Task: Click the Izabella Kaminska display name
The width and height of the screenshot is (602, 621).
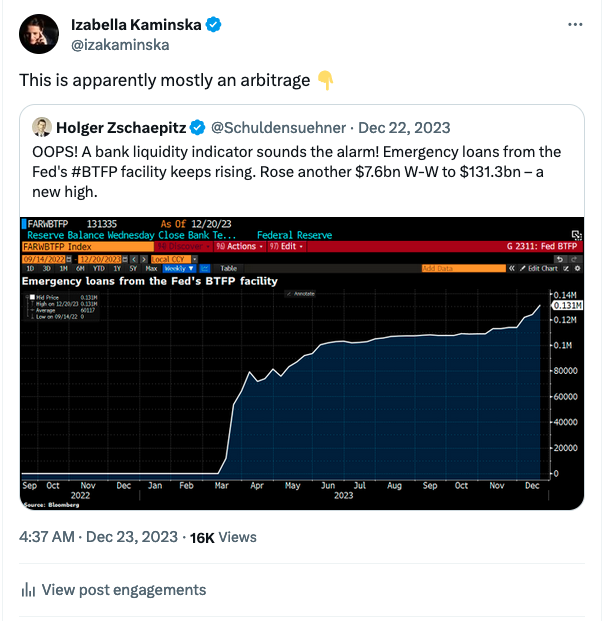Action: point(136,25)
